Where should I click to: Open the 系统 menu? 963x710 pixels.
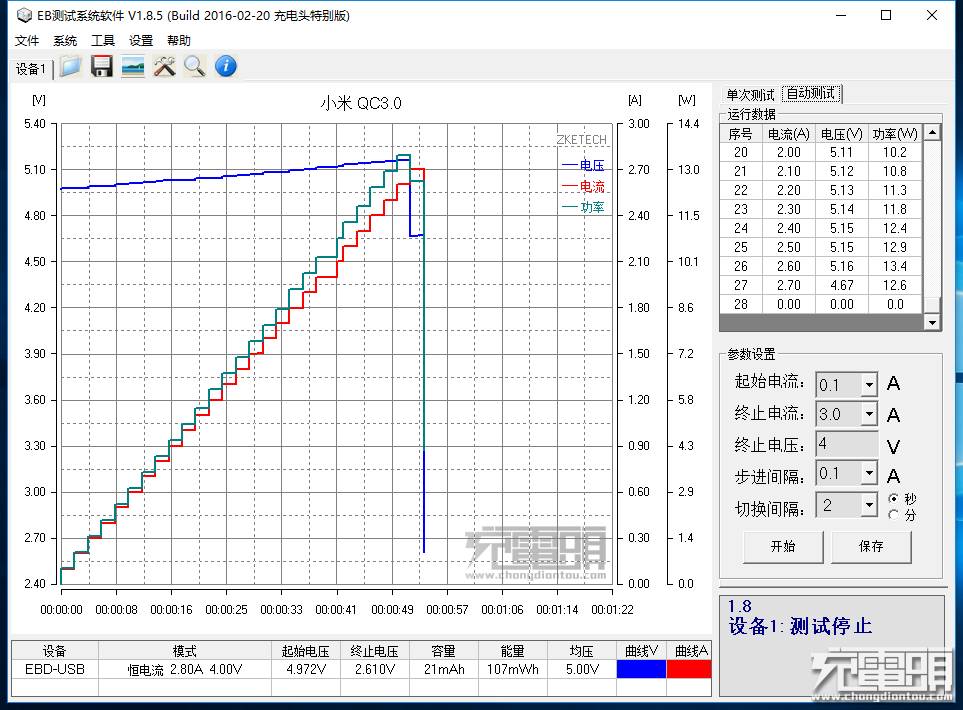[65, 41]
